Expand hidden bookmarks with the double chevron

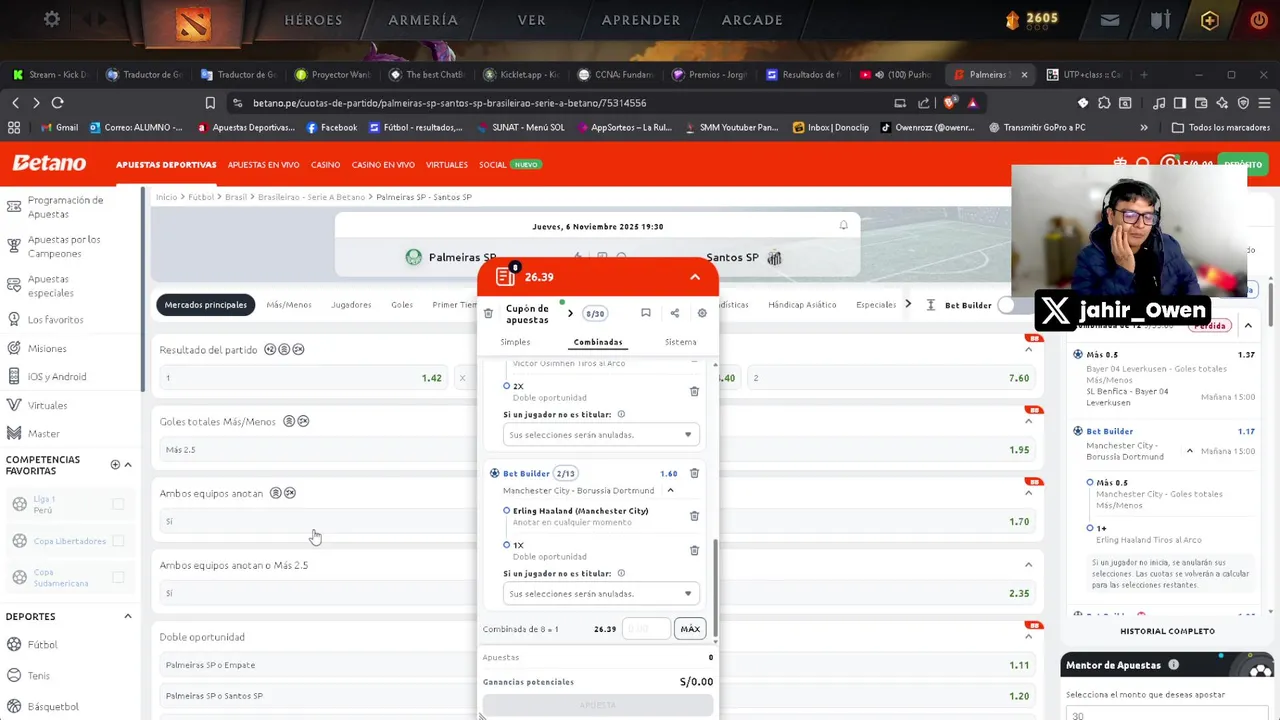[x=1144, y=127]
